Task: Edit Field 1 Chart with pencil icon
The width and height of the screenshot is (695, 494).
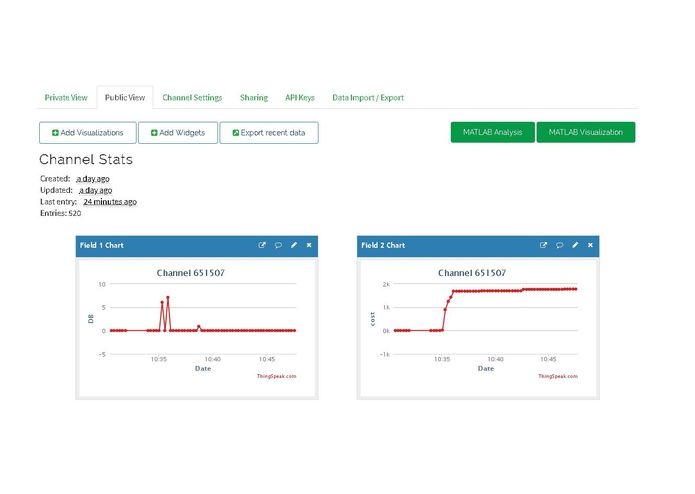Action: (x=293, y=245)
